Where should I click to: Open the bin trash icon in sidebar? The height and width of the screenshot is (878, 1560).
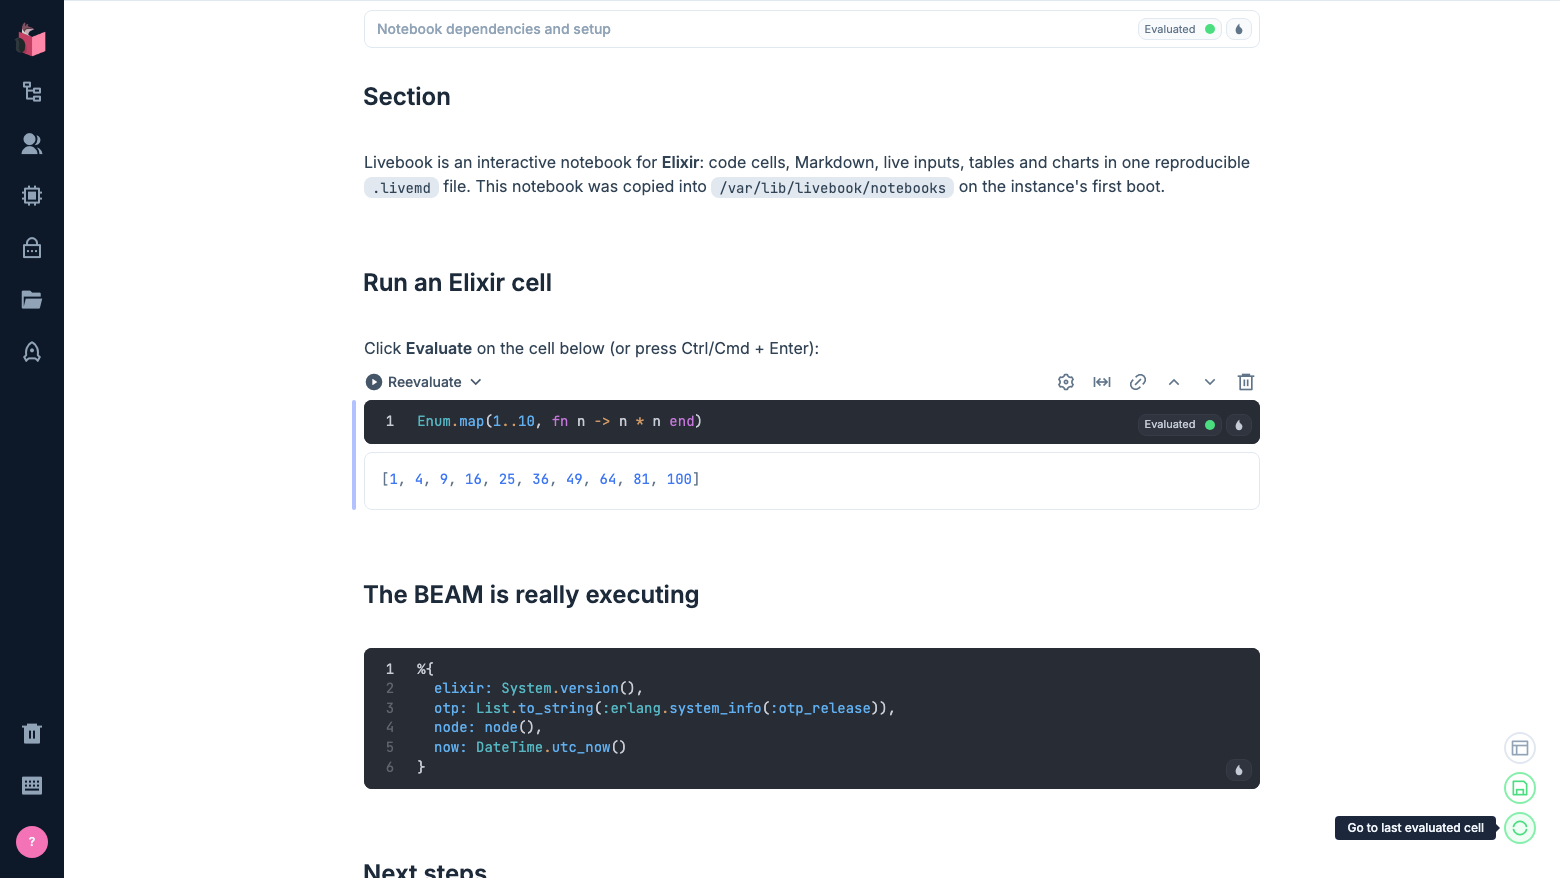(32, 734)
